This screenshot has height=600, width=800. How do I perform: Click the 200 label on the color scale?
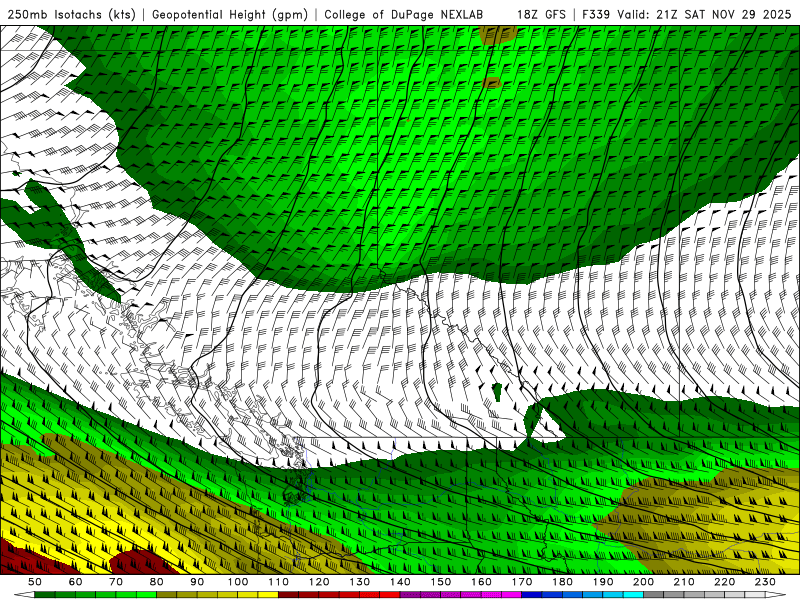pyautogui.click(x=643, y=582)
